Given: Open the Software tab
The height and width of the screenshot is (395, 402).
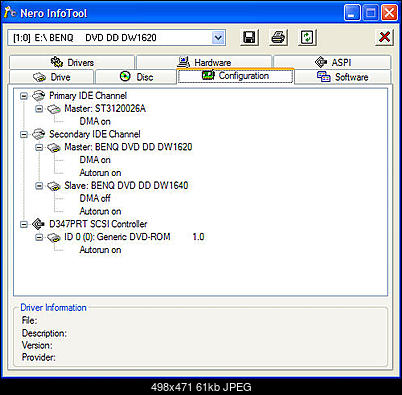Looking at the screenshot, I should [x=342, y=77].
